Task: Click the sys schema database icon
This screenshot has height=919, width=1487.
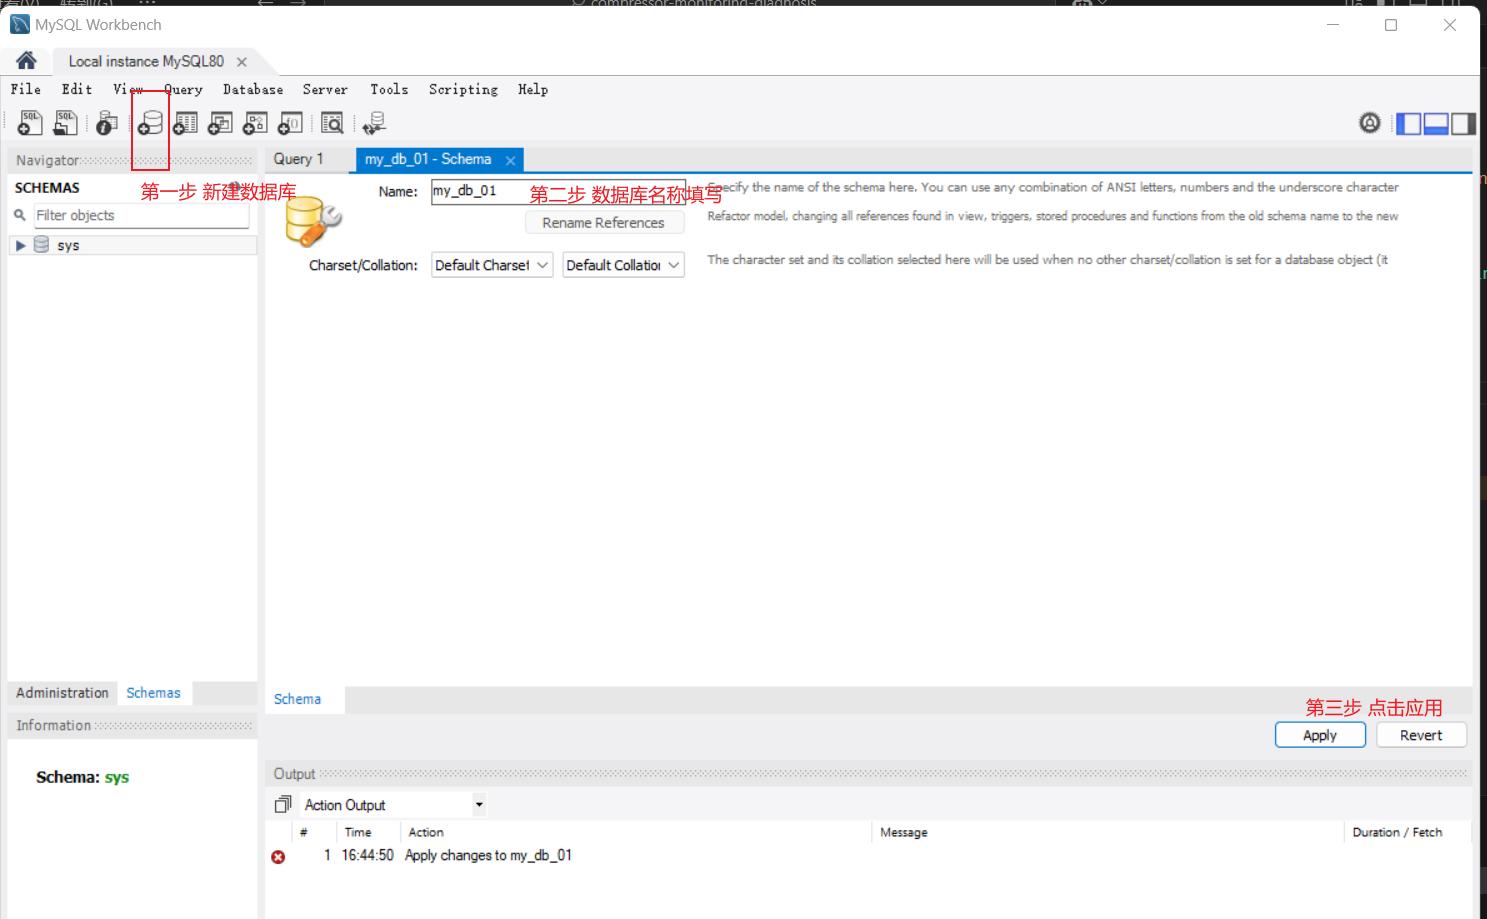Action: tap(42, 245)
